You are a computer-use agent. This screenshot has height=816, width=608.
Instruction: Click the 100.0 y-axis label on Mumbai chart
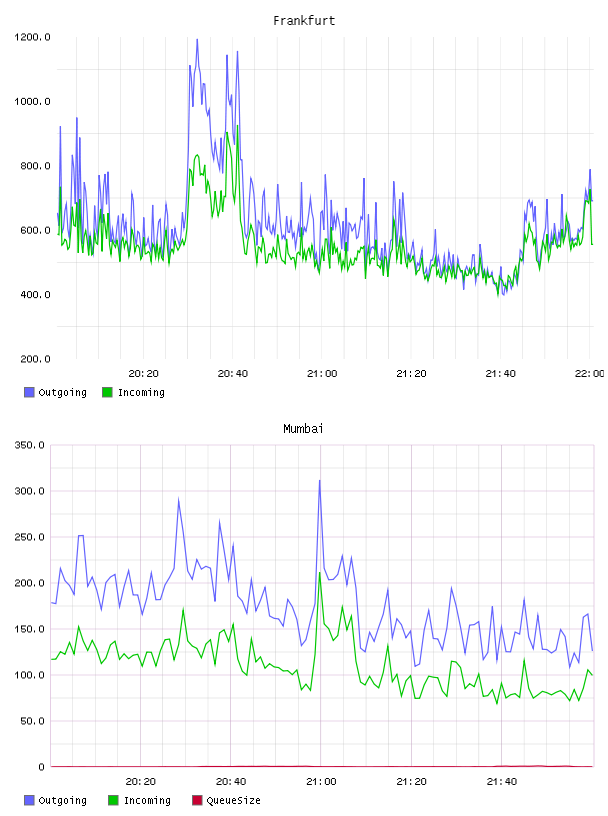pos(29,675)
